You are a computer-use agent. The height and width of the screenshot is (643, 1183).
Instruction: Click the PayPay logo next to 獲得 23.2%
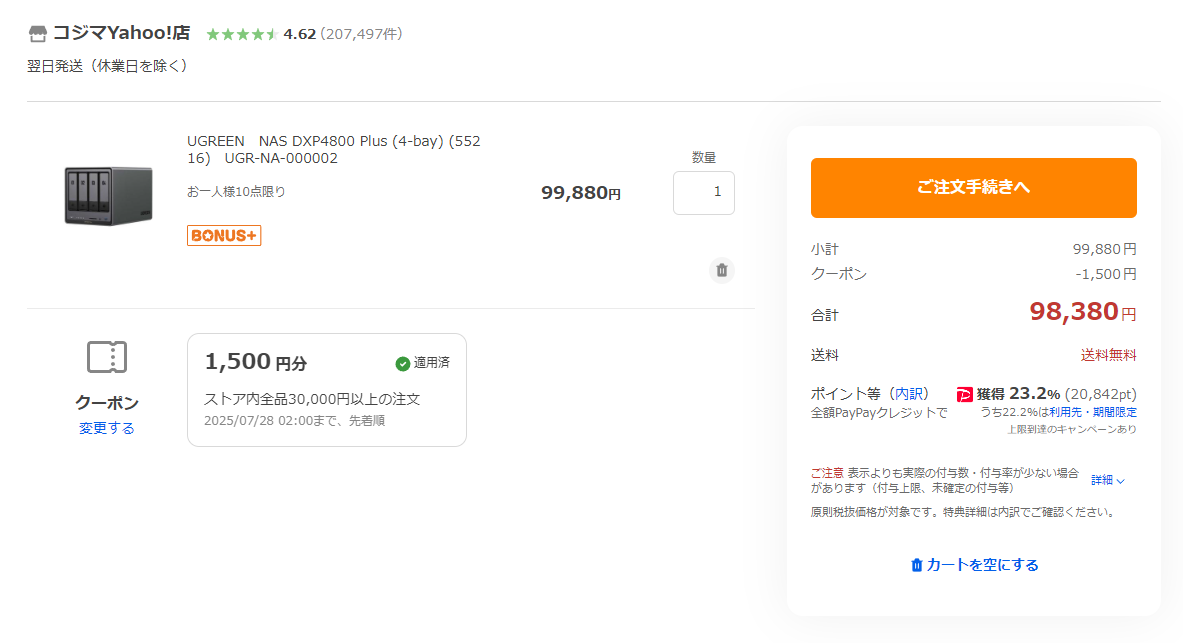[x=964, y=394]
